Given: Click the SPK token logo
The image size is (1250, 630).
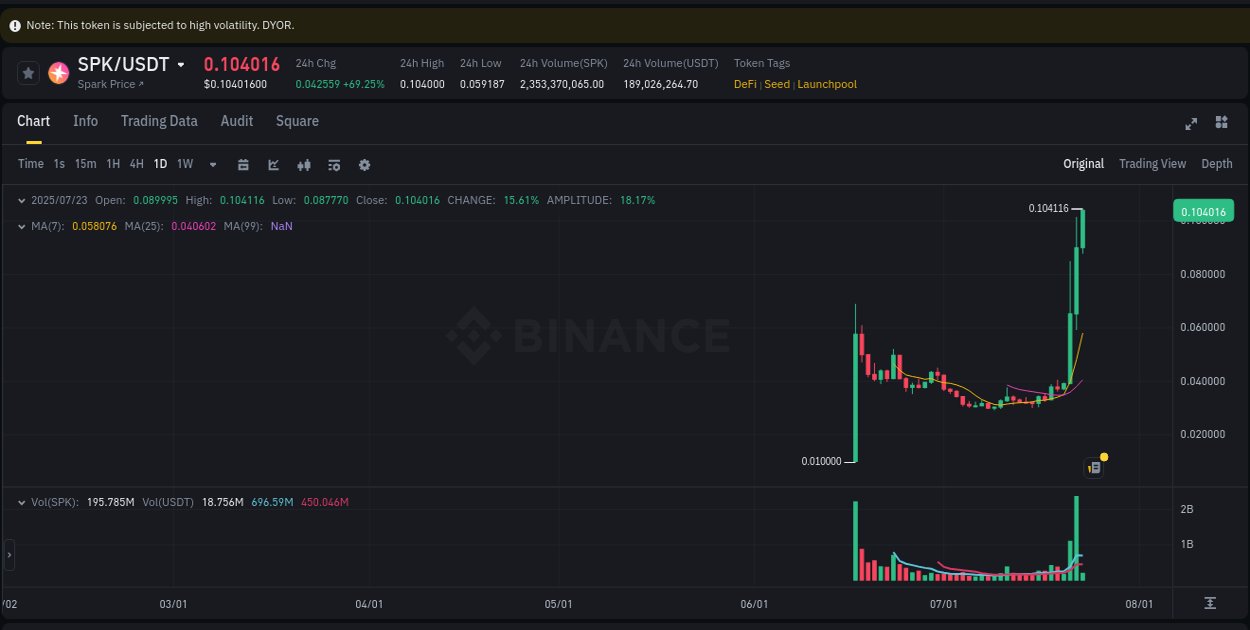Looking at the screenshot, I should 58,72.
